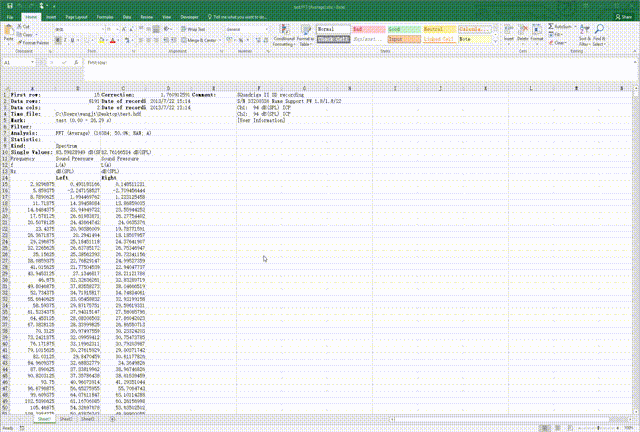Click the zoom slider in status bar
This screenshot has height=432, width=640.
[x=598, y=428]
